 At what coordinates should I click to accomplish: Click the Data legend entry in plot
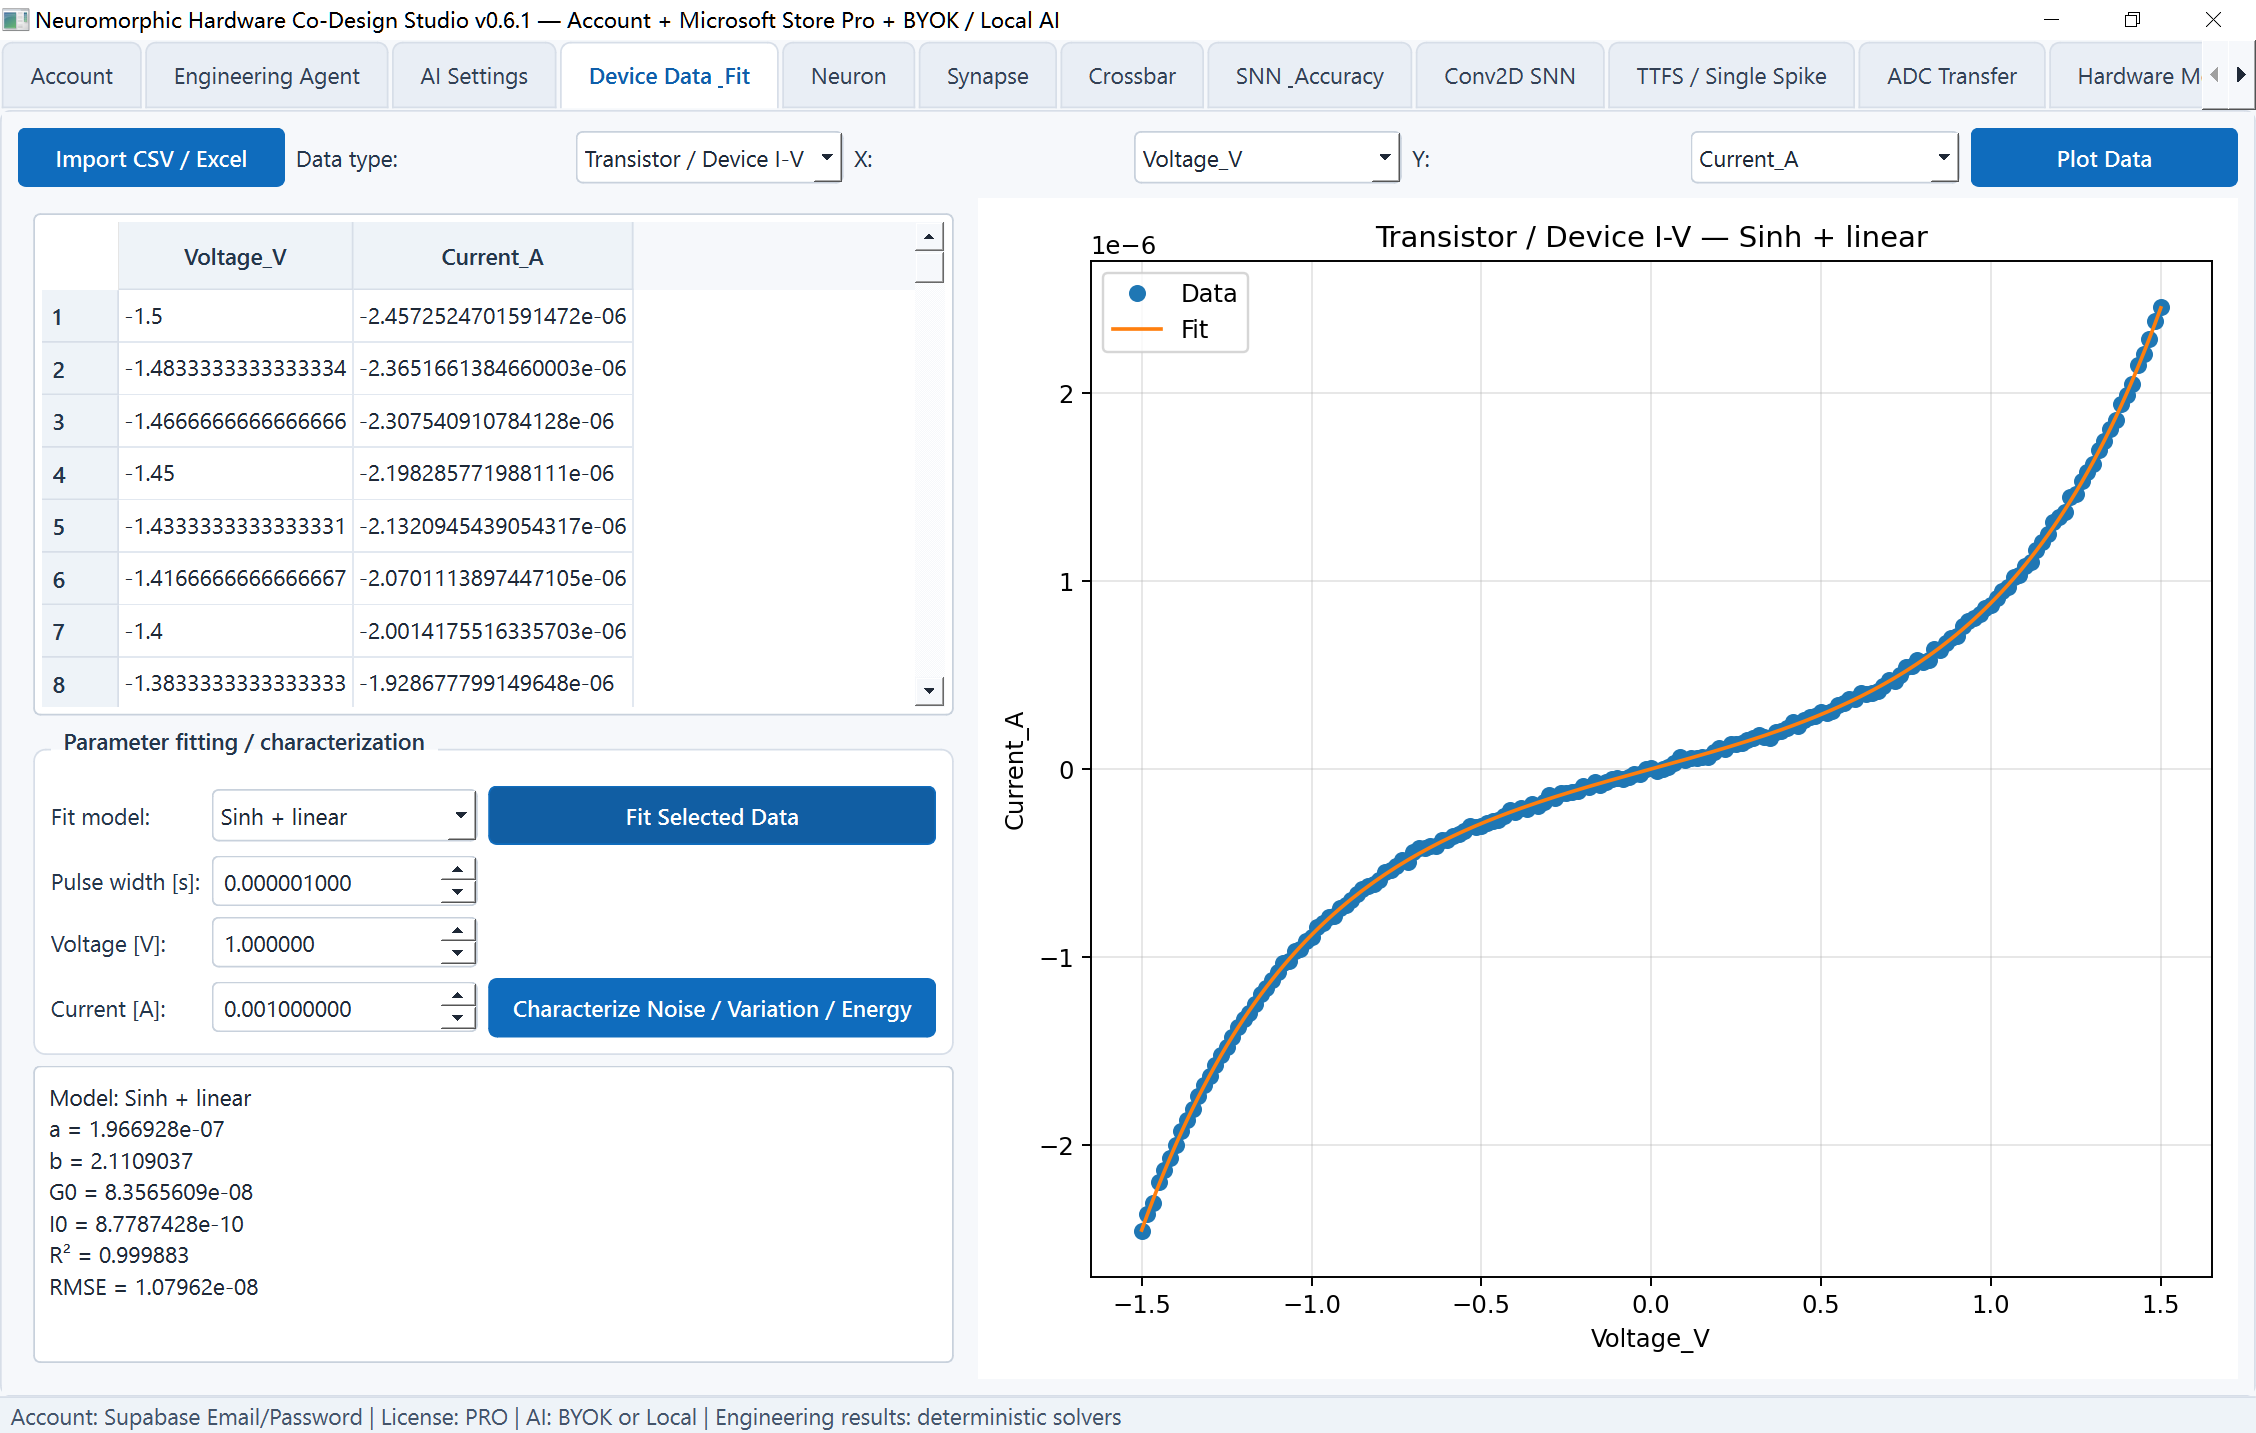click(x=1182, y=293)
